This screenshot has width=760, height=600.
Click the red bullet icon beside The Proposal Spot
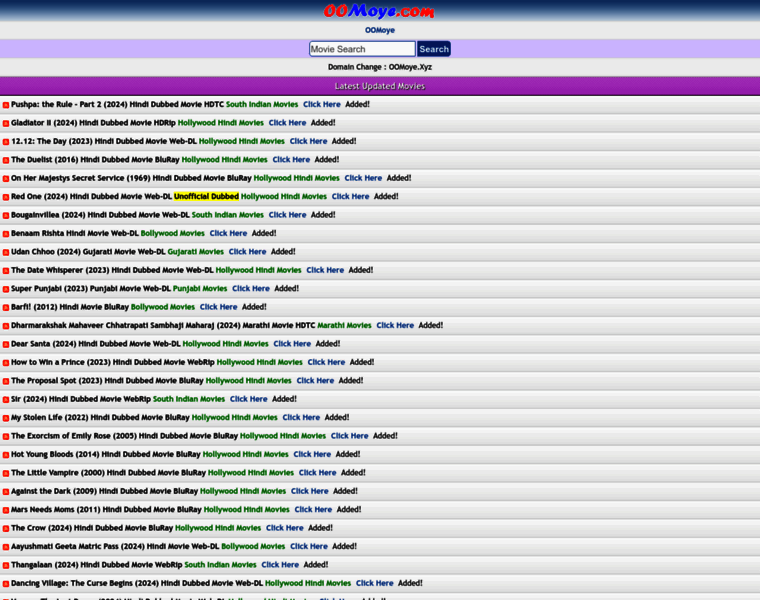[x=6, y=381]
